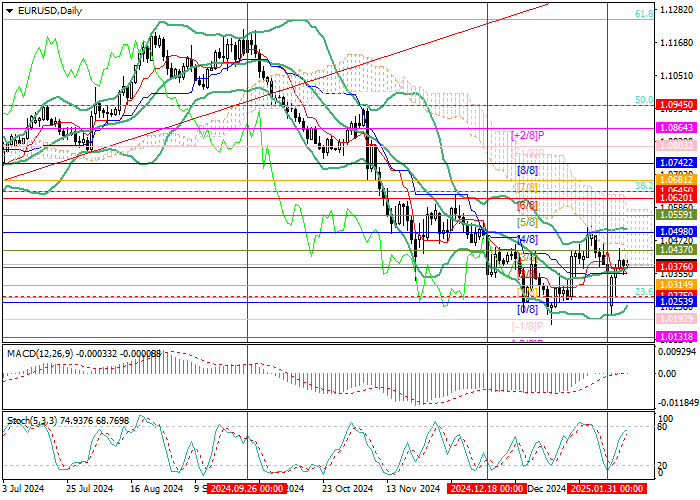Click the red 1.03760 price tag
The width and height of the screenshot is (700, 500).
pos(677,267)
